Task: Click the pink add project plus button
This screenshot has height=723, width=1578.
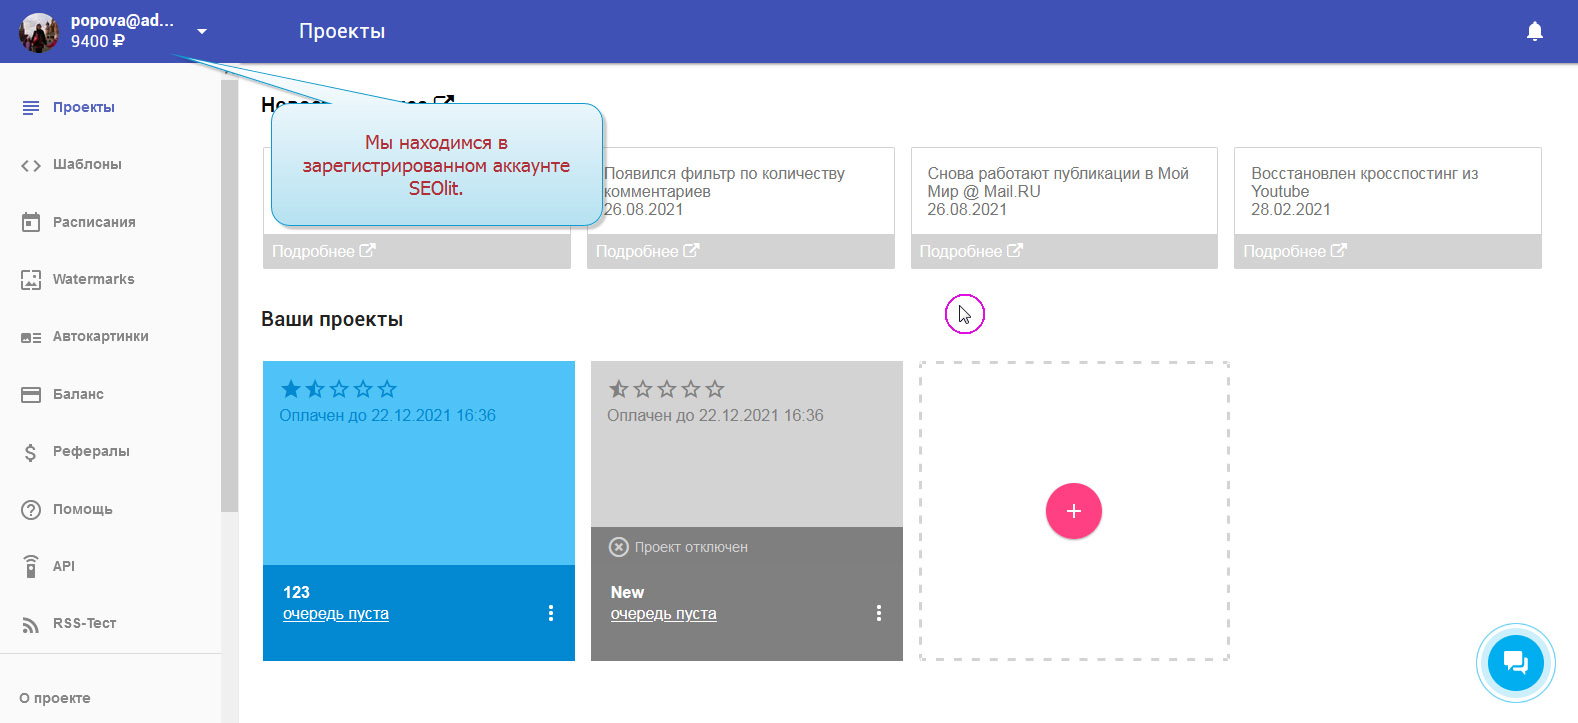Action: point(1073,511)
